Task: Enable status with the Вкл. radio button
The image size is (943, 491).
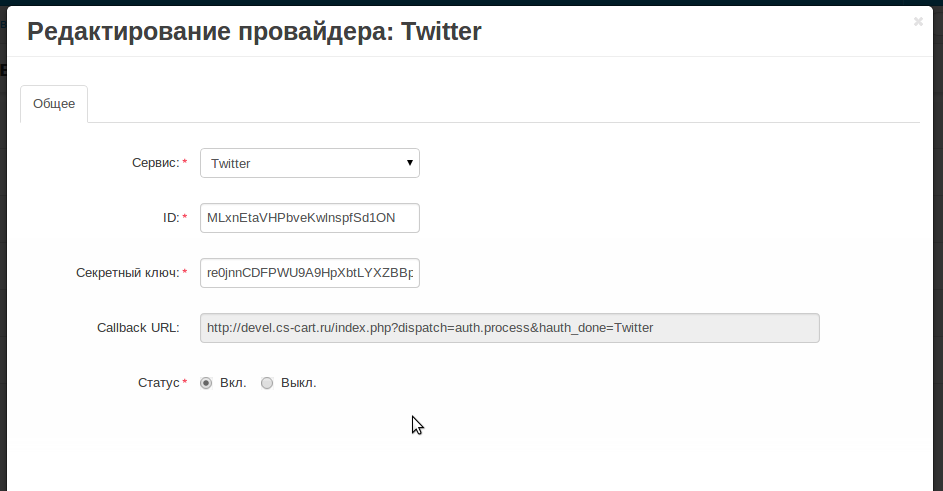Action: coord(206,383)
